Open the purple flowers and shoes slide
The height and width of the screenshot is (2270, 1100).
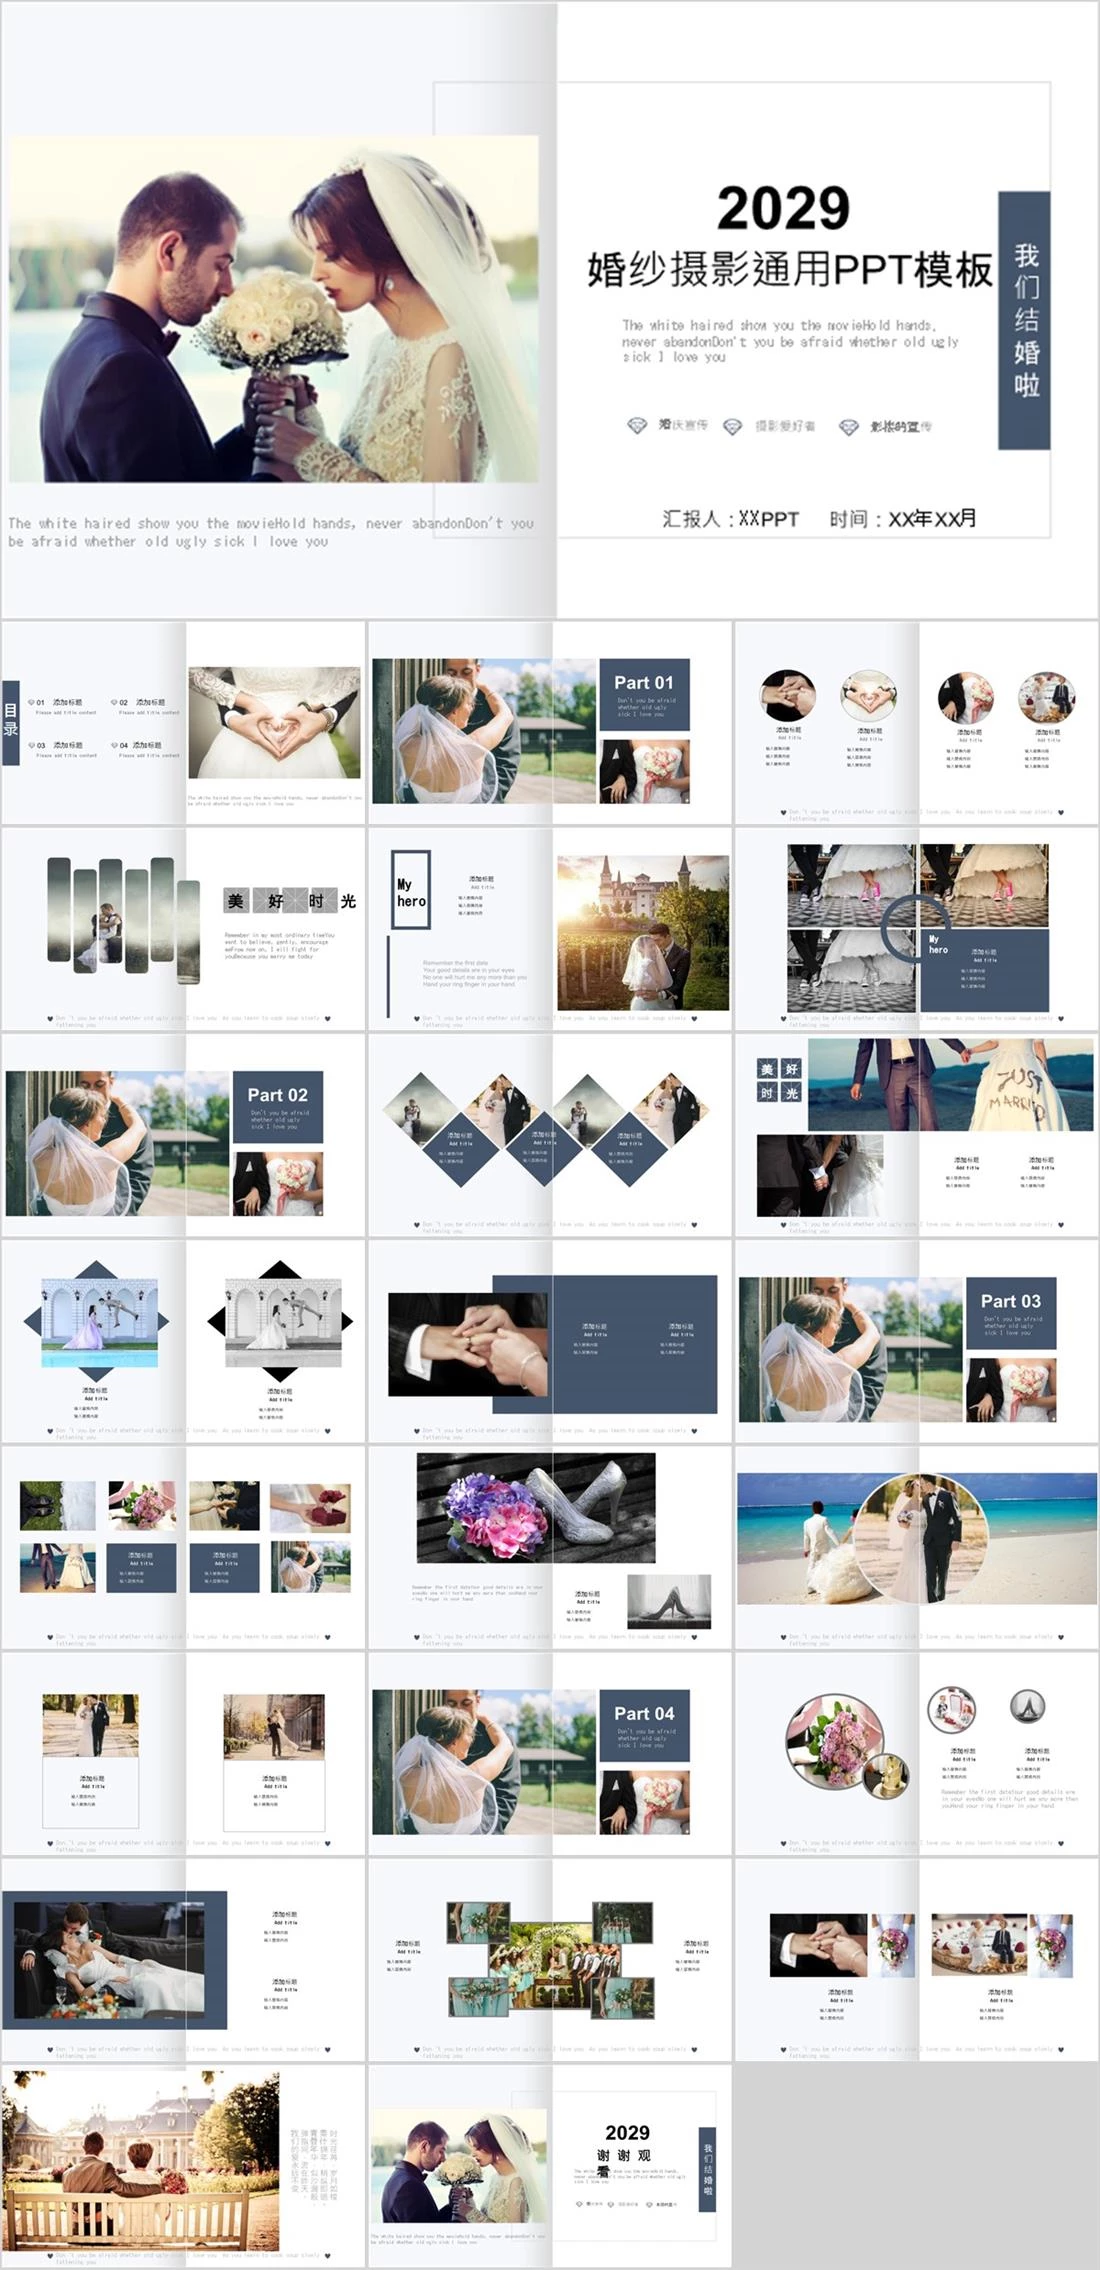(550, 1547)
